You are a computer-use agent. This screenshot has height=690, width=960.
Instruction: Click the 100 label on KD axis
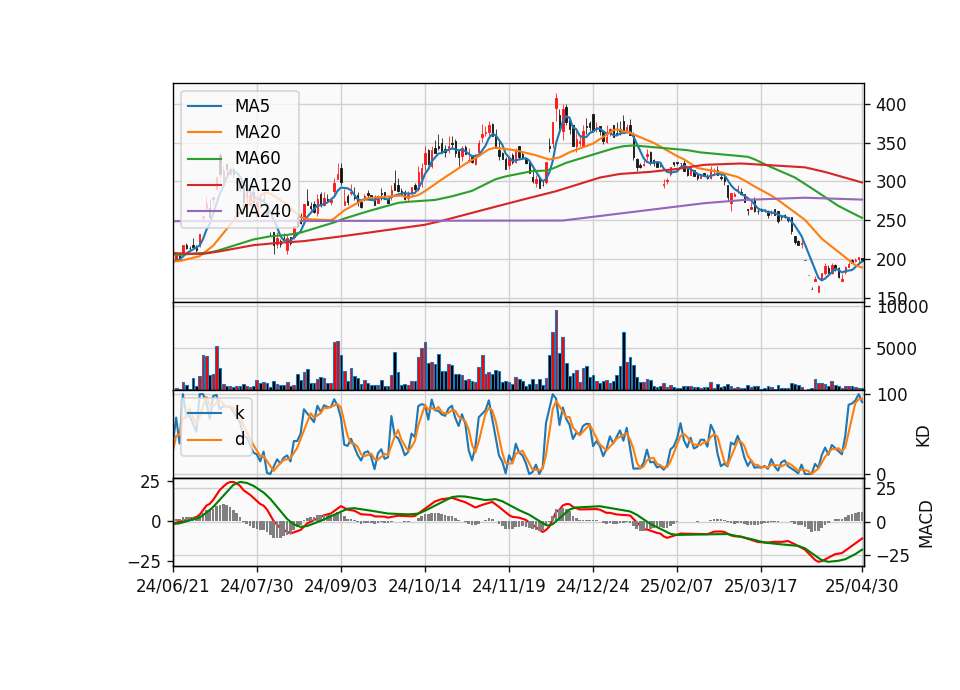[x=891, y=396]
